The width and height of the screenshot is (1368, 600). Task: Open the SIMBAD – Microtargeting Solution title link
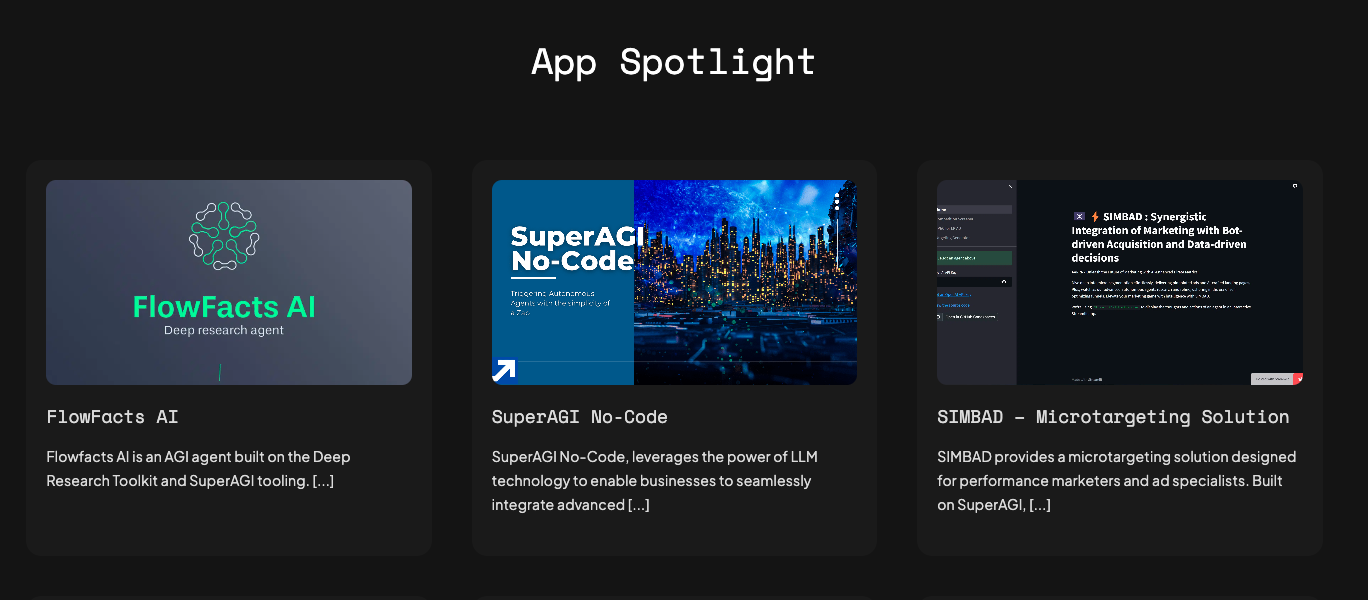pyautogui.click(x=1113, y=417)
